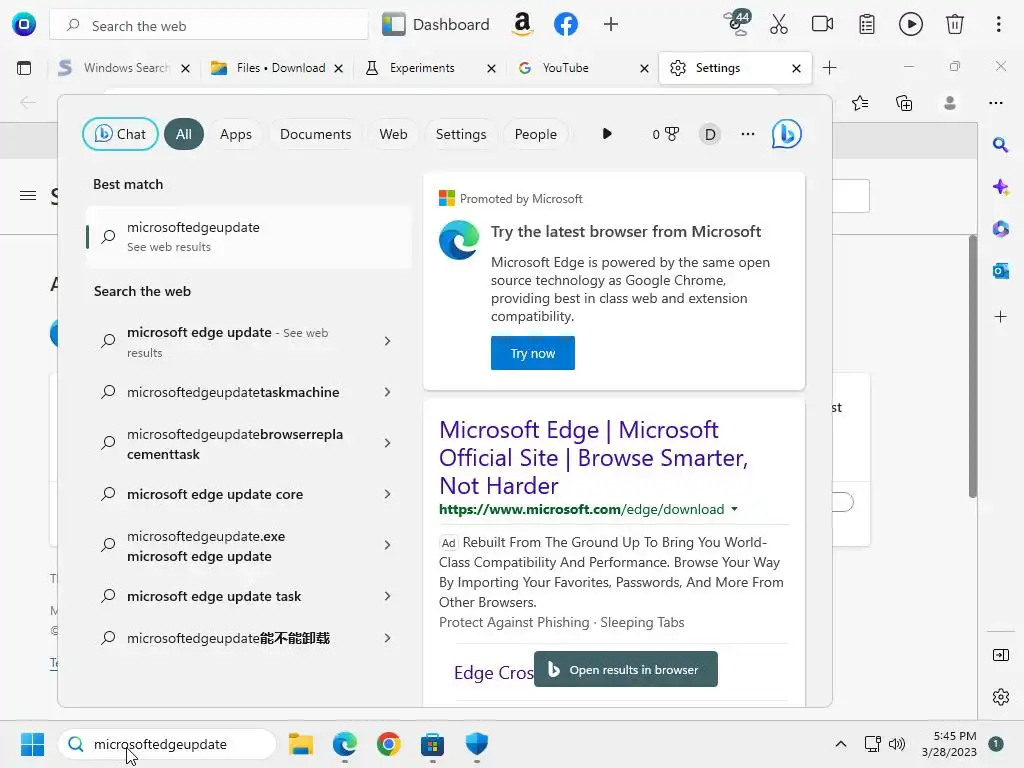Click the circular play button icon in top bar
The width and height of the screenshot is (1024, 768).
pos(910,24)
